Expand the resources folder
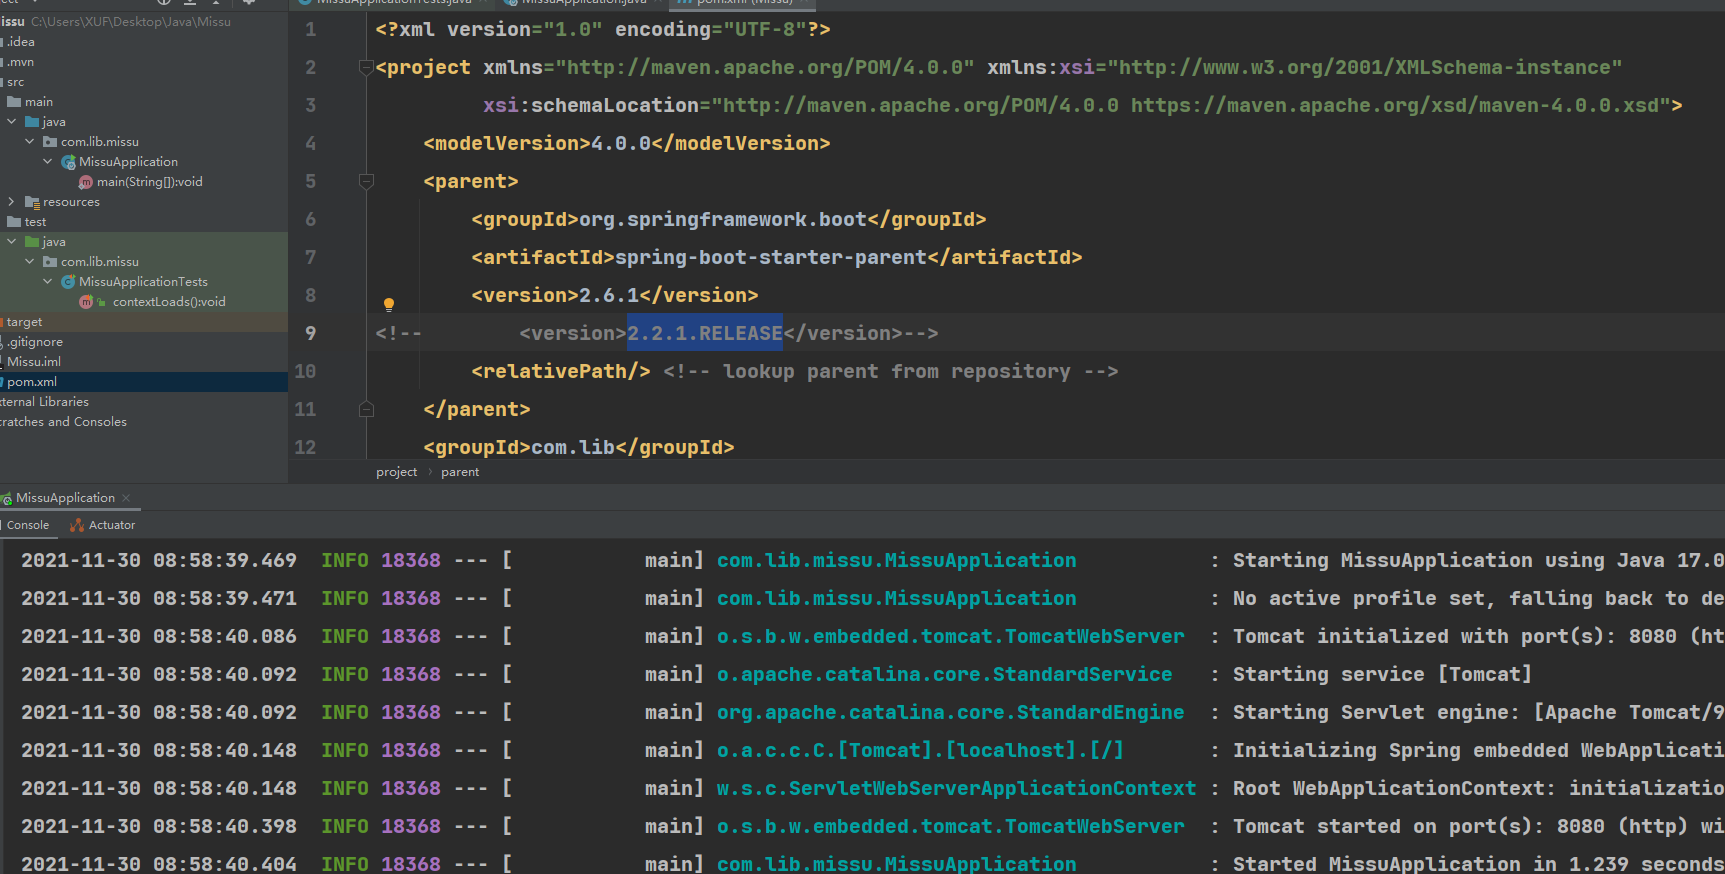The height and width of the screenshot is (874, 1725). (x=12, y=202)
